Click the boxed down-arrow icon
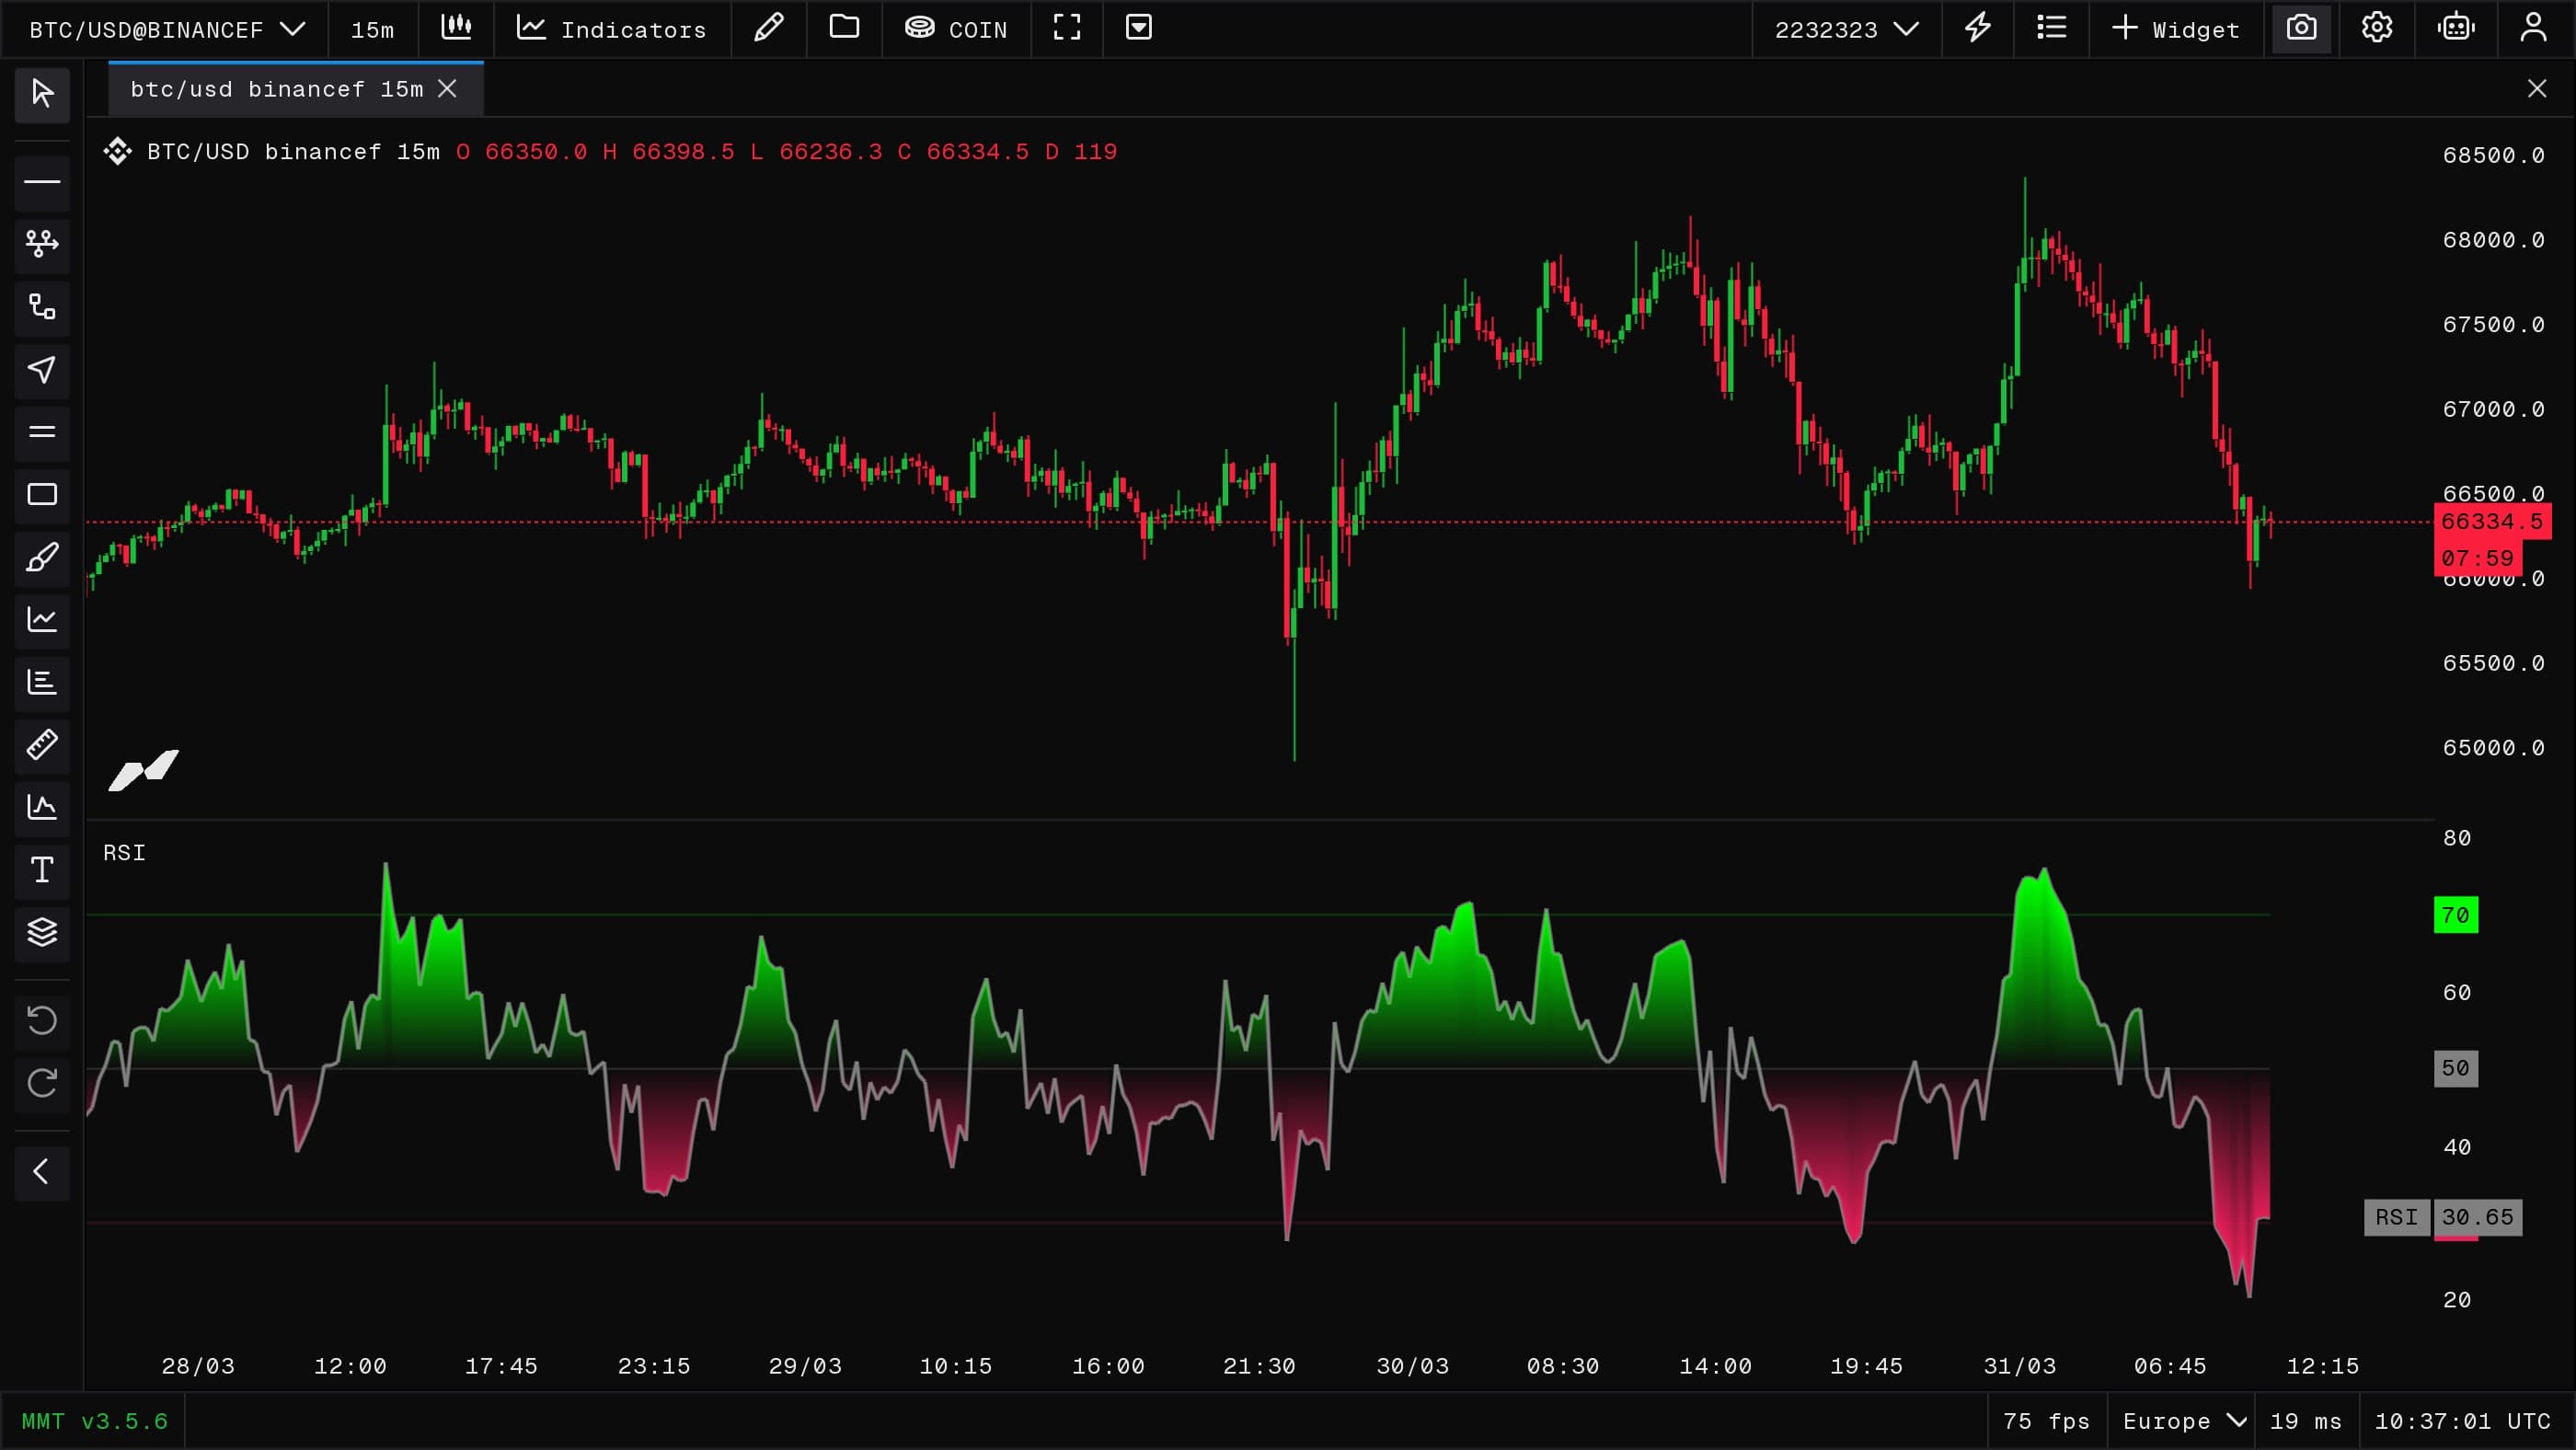2576x1450 pixels. pyautogui.click(x=1139, y=29)
